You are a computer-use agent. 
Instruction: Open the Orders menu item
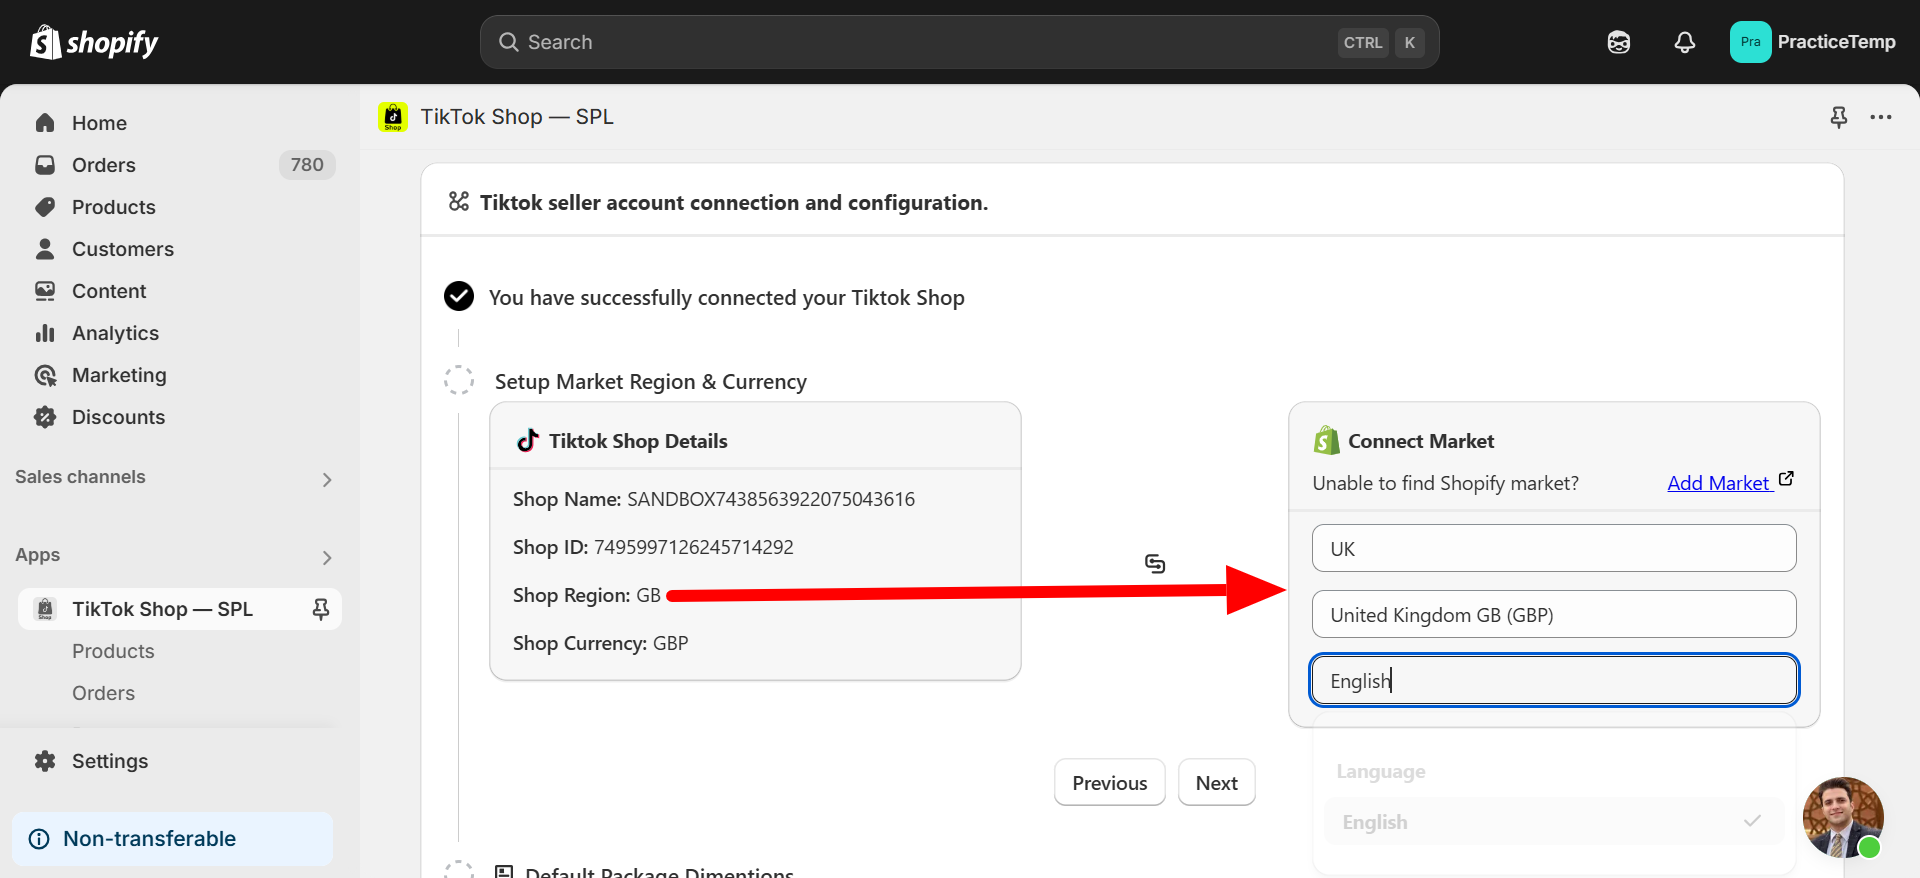104,165
